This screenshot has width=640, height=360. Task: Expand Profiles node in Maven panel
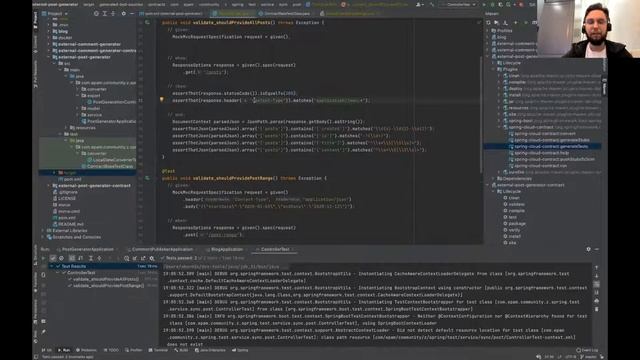[x=488, y=31]
